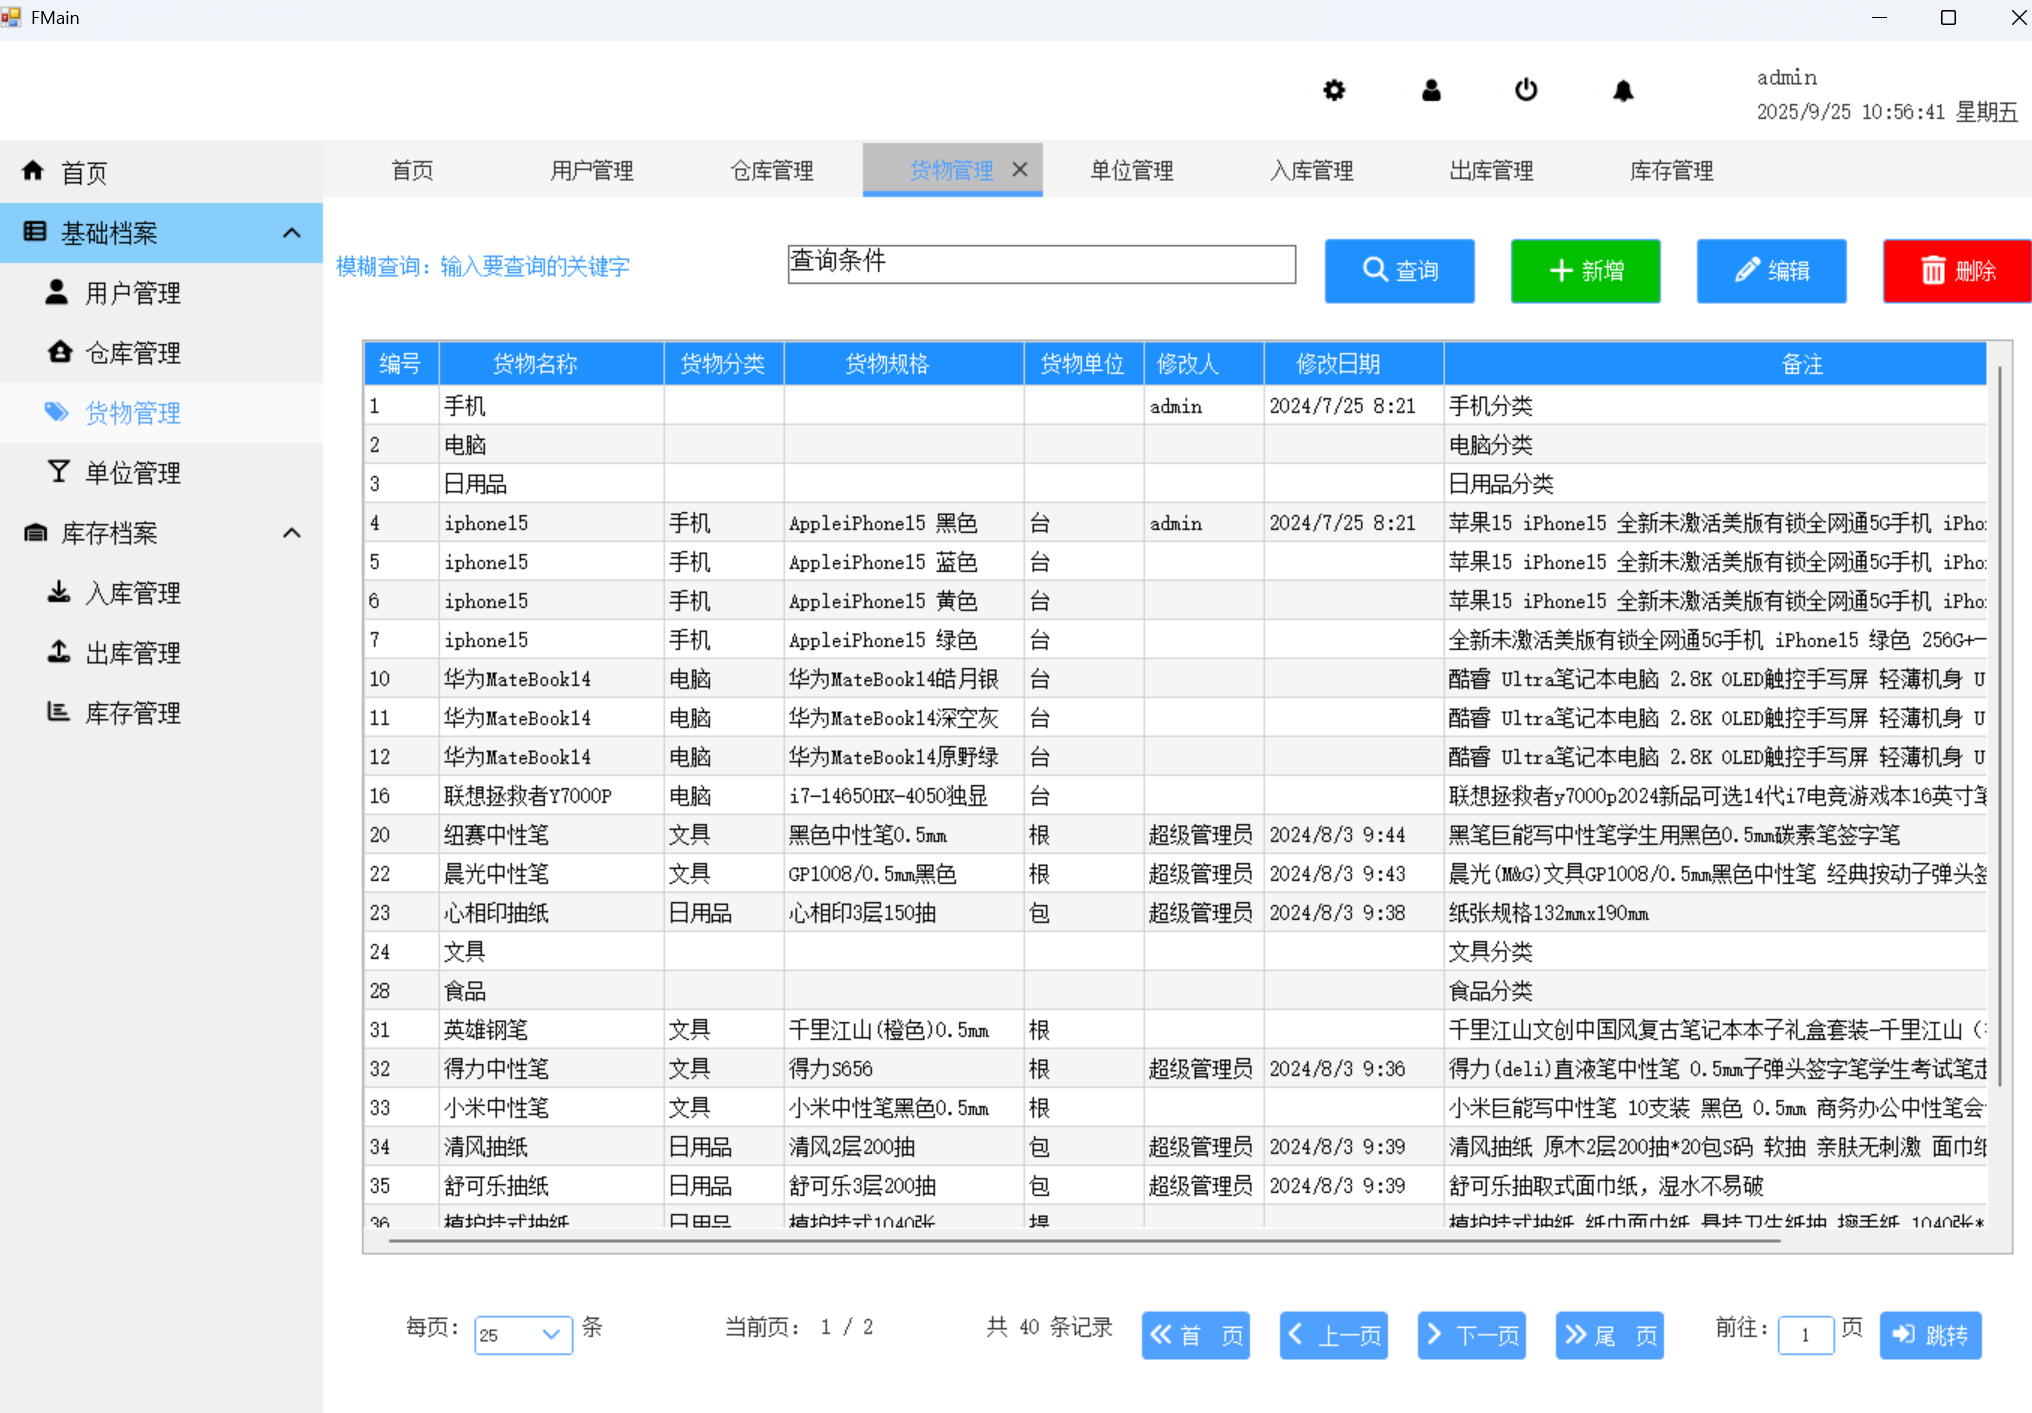
Task: Click the table's horizontal scrollbar
Action: pyautogui.click(x=1084, y=1241)
